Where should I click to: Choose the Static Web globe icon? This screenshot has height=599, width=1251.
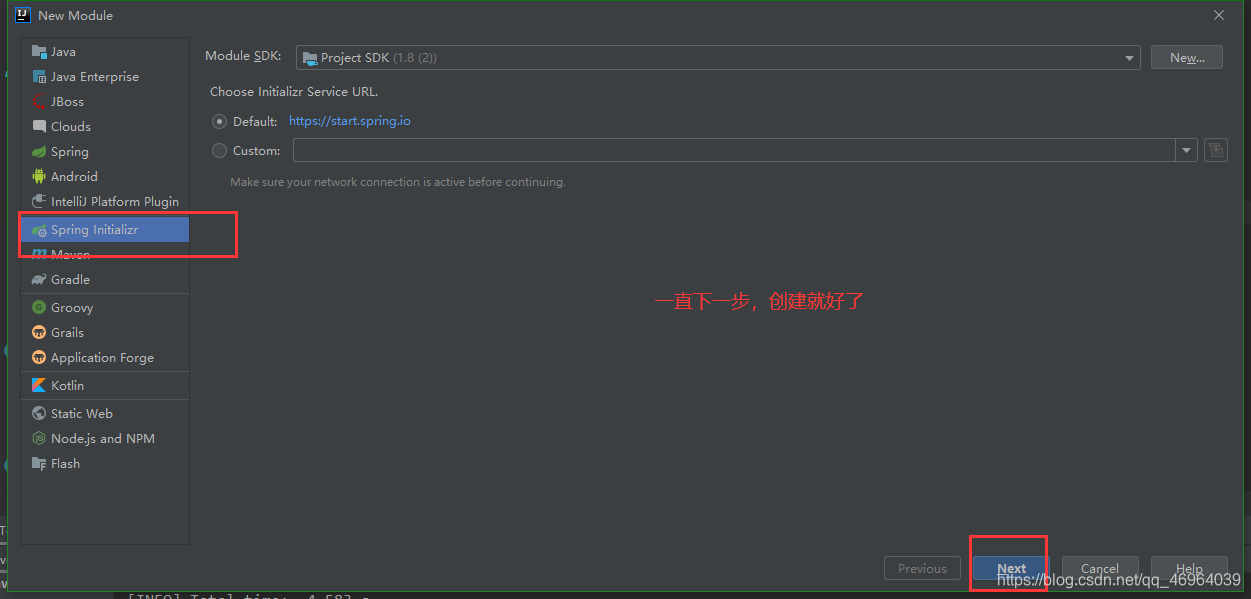pos(39,414)
